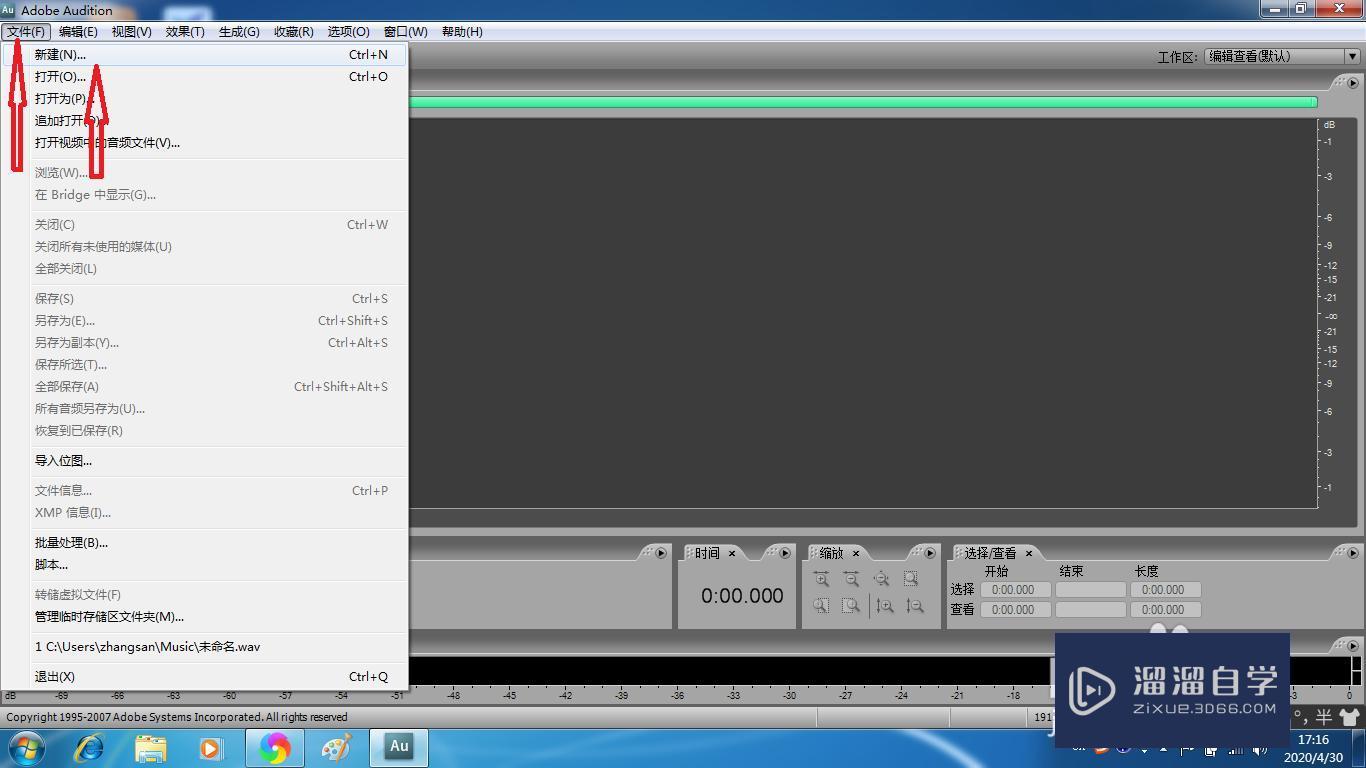Open the colorful pinwheel app on taskbar
Screen dimensions: 1366x768
pos(274,747)
